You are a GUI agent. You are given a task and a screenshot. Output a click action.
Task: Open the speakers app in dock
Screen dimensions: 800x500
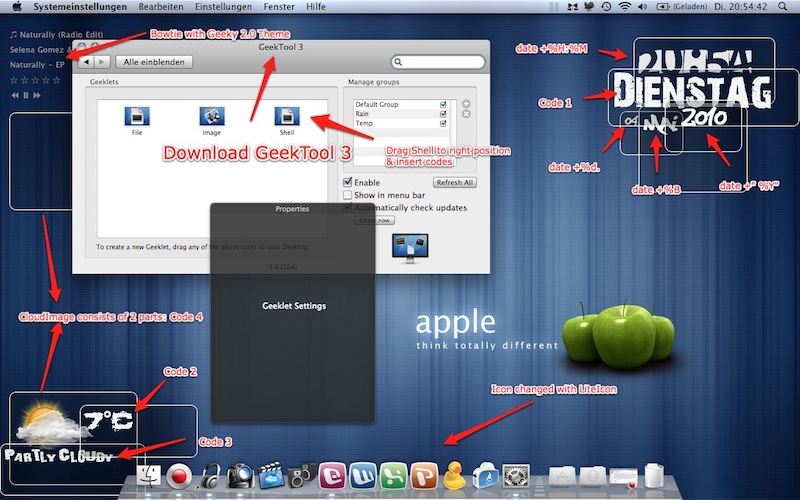click(302, 476)
